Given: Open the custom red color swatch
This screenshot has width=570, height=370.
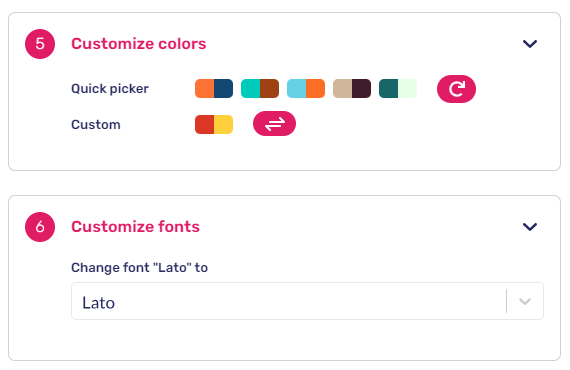Looking at the screenshot, I should (204, 125).
